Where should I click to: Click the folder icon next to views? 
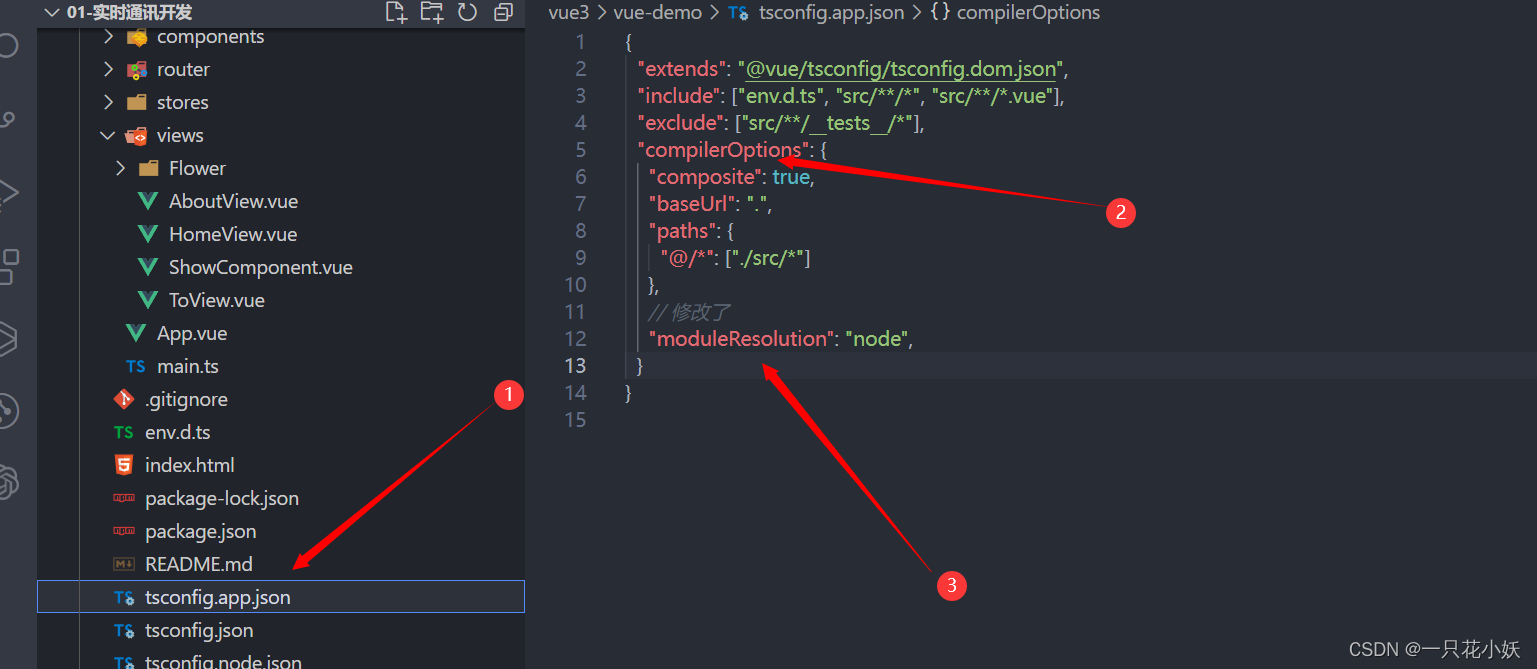(137, 136)
